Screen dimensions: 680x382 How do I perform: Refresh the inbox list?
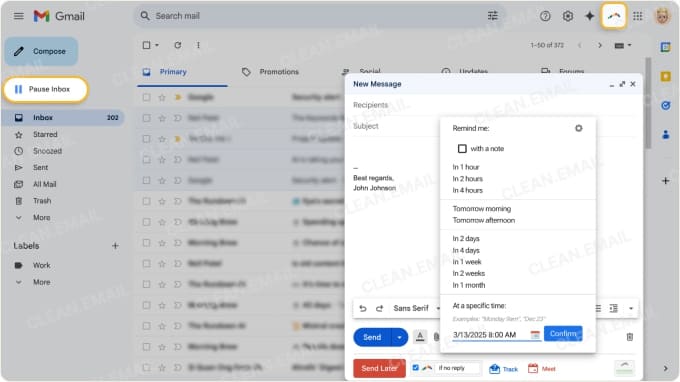pos(177,45)
